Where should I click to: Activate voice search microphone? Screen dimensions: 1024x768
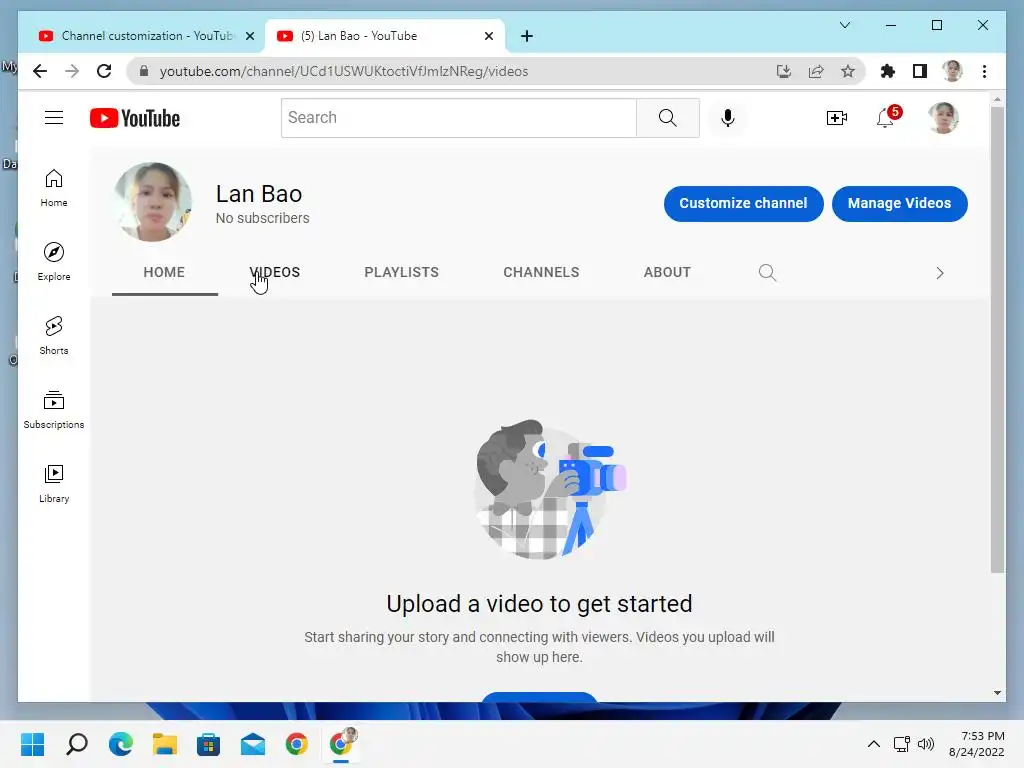coord(728,118)
